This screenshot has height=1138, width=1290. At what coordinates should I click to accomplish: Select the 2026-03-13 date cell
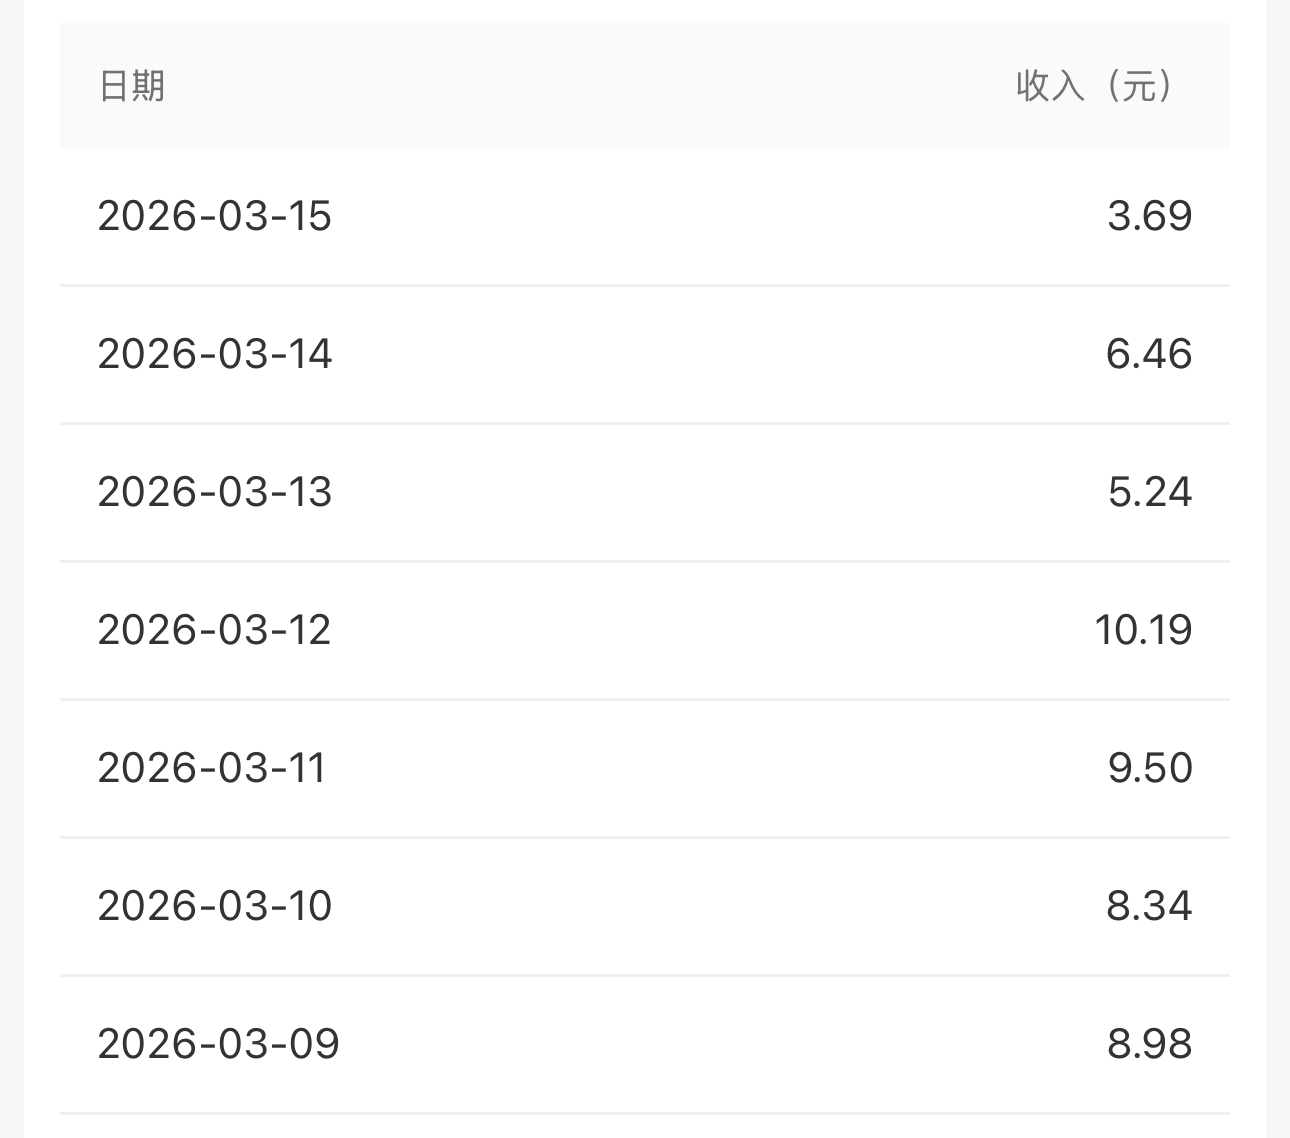tap(214, 492)
